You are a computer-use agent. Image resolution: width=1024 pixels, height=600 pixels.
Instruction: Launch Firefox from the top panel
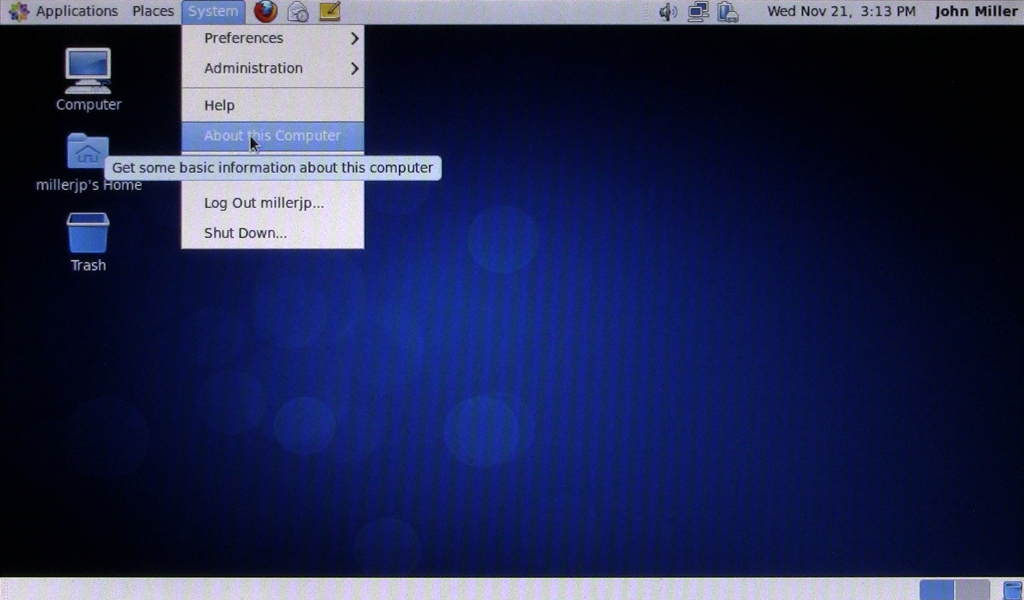click(x=265, y=11)
